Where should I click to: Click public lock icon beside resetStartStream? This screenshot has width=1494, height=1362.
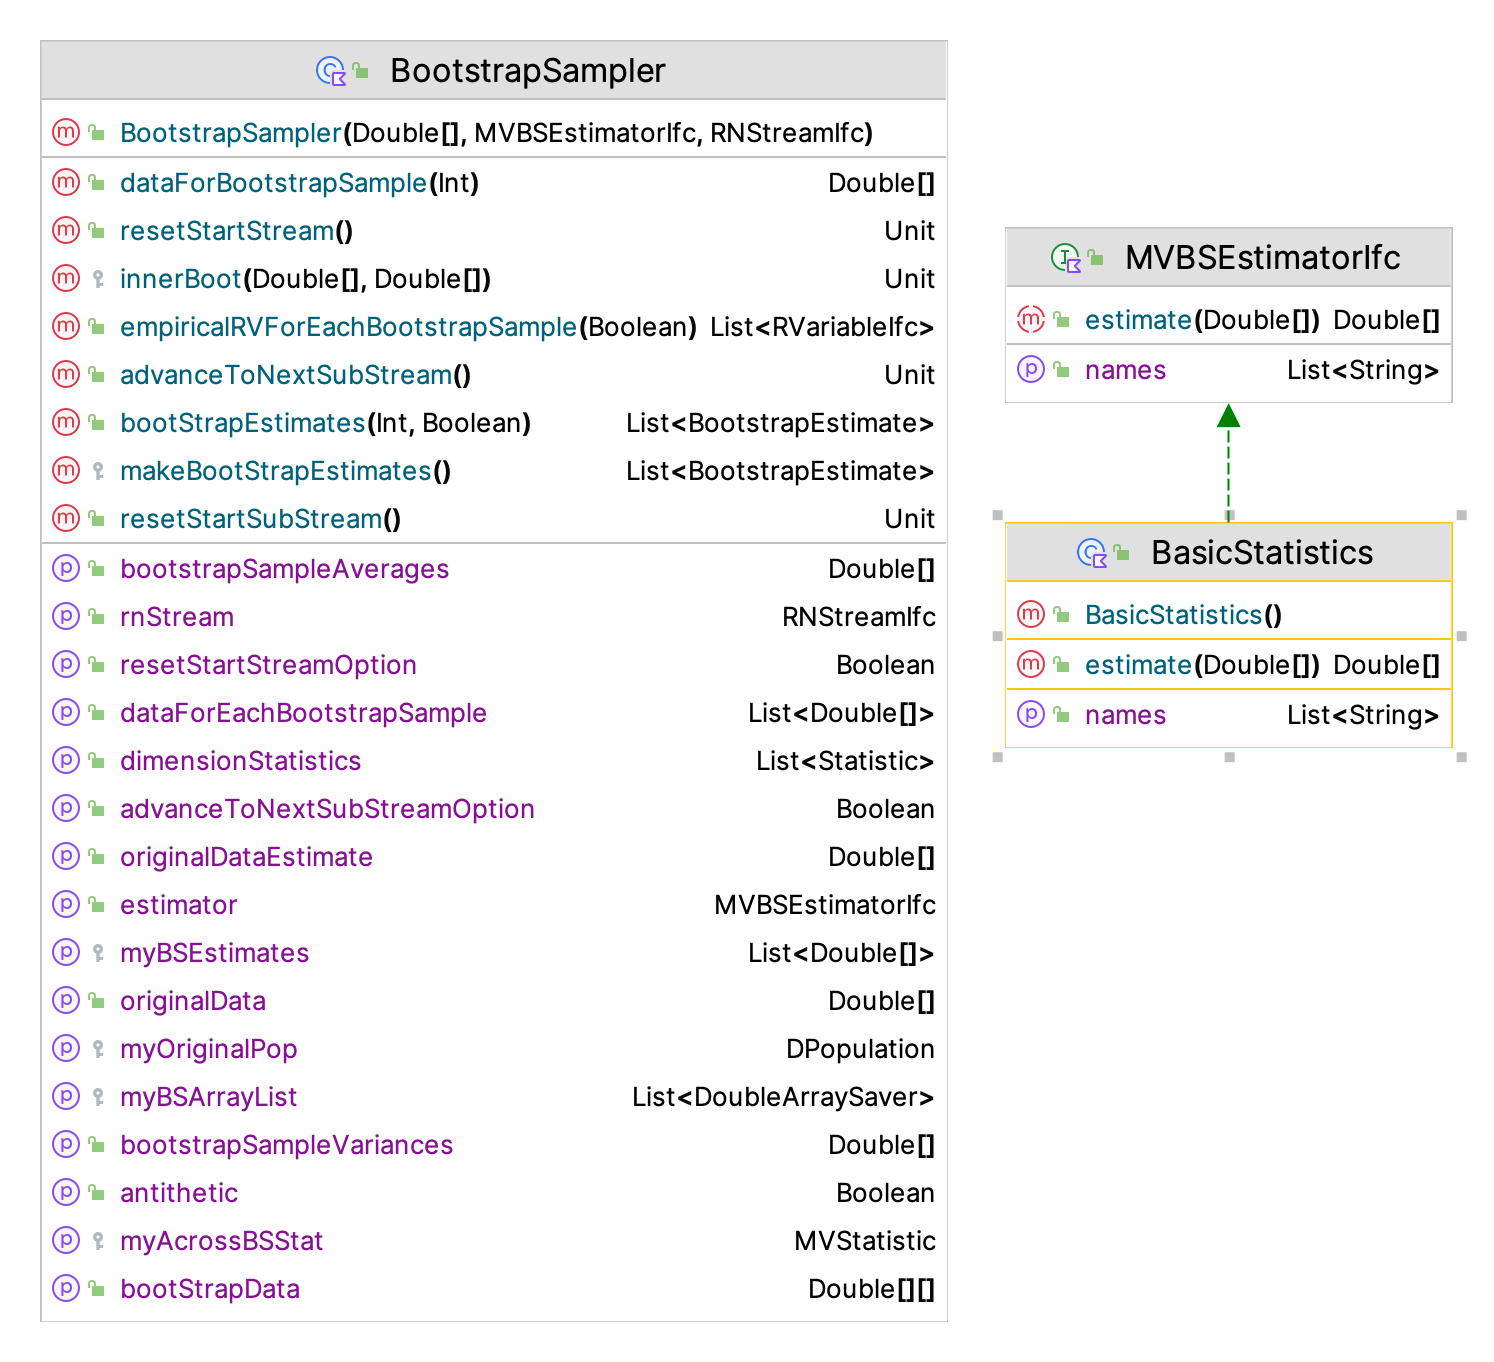pos(97,231)
